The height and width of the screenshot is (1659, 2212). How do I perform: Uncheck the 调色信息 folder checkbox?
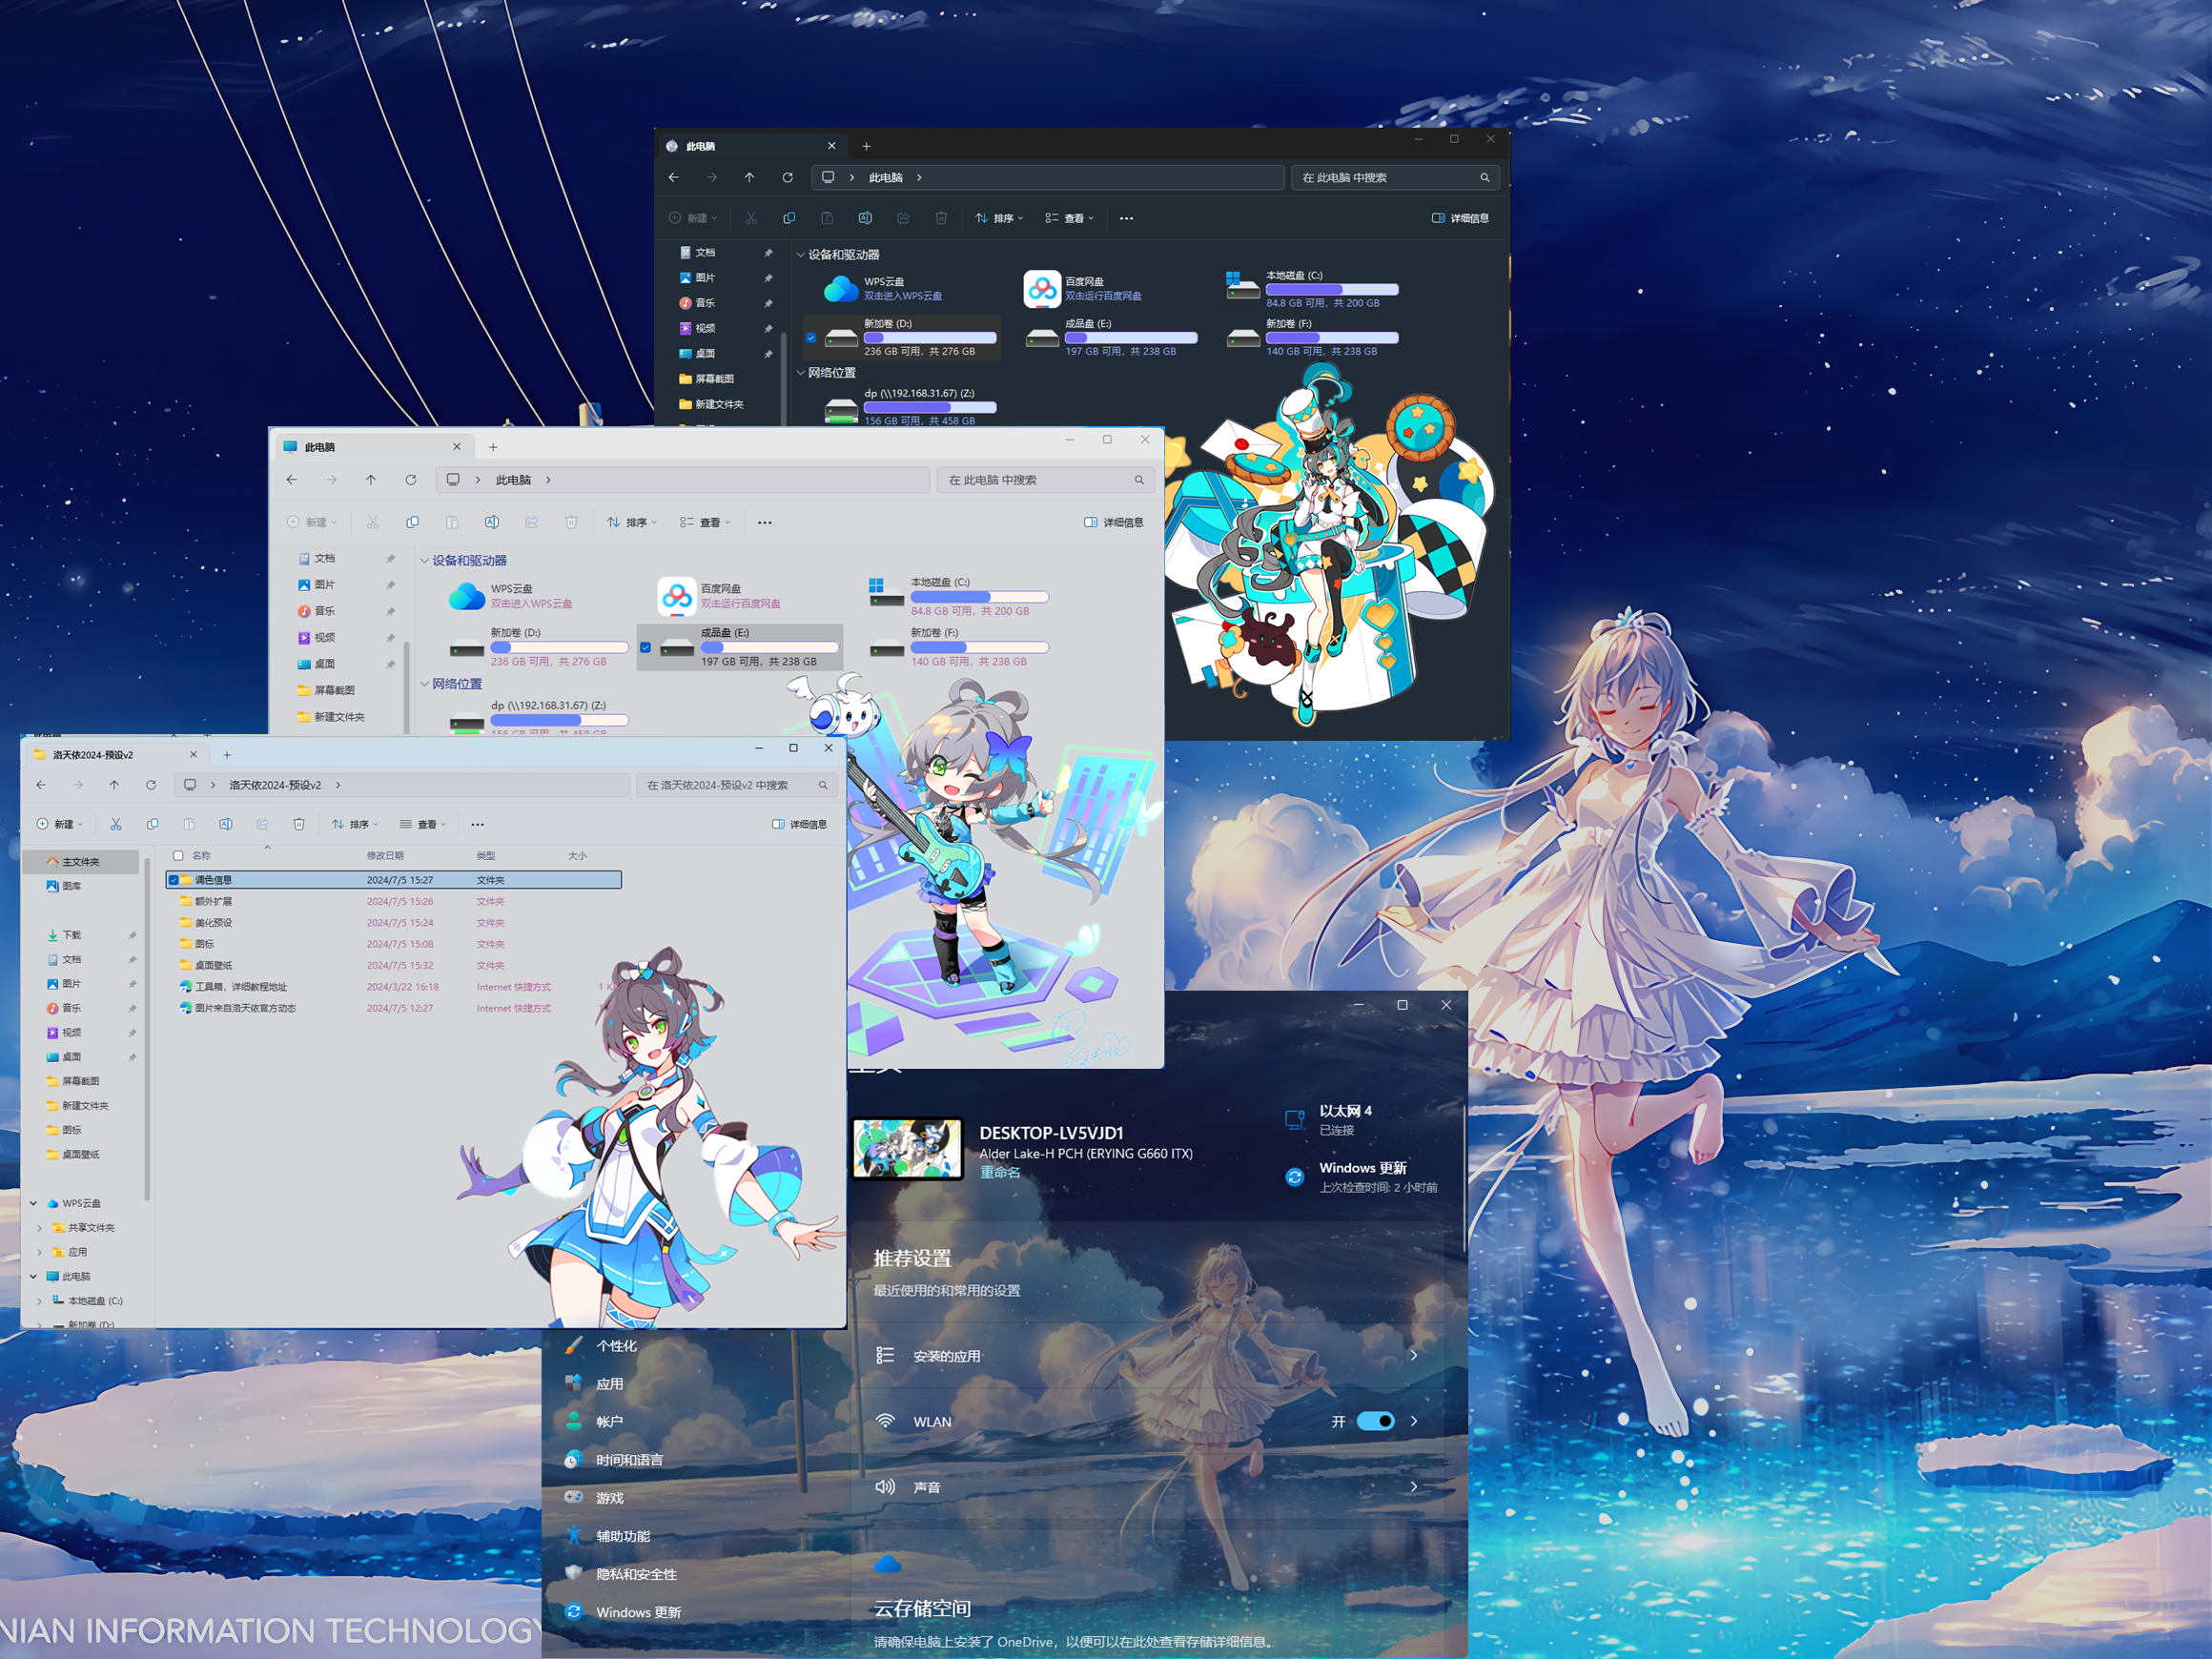[174, 880]
